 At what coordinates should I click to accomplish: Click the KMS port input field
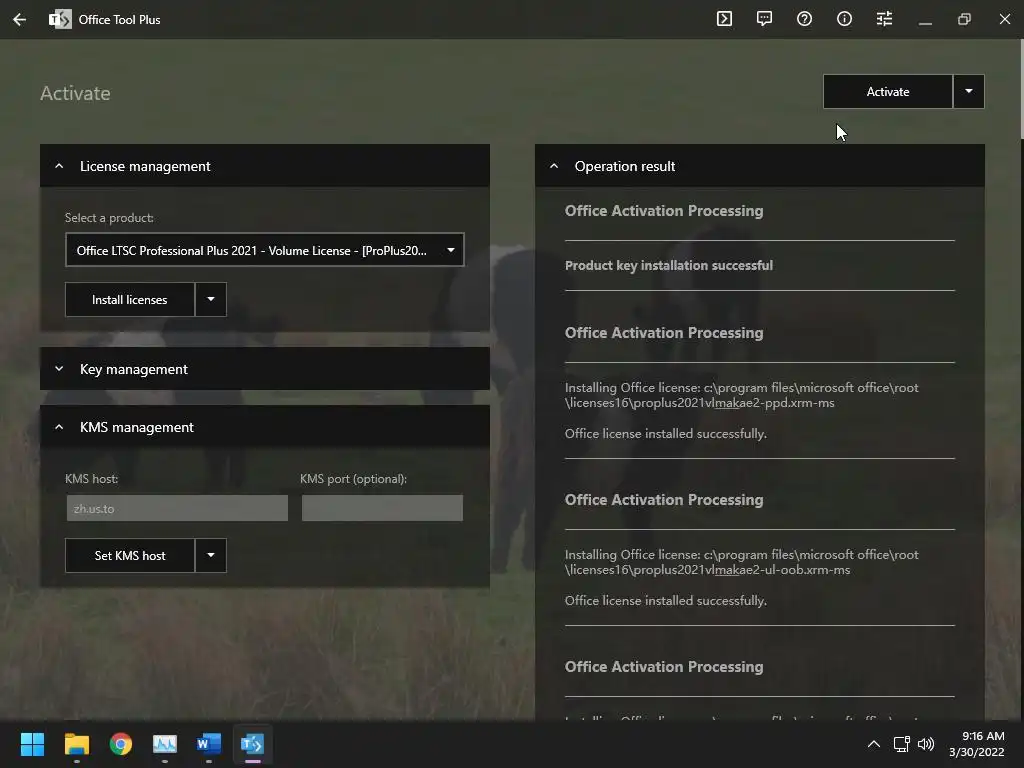[x=382, y=508]
